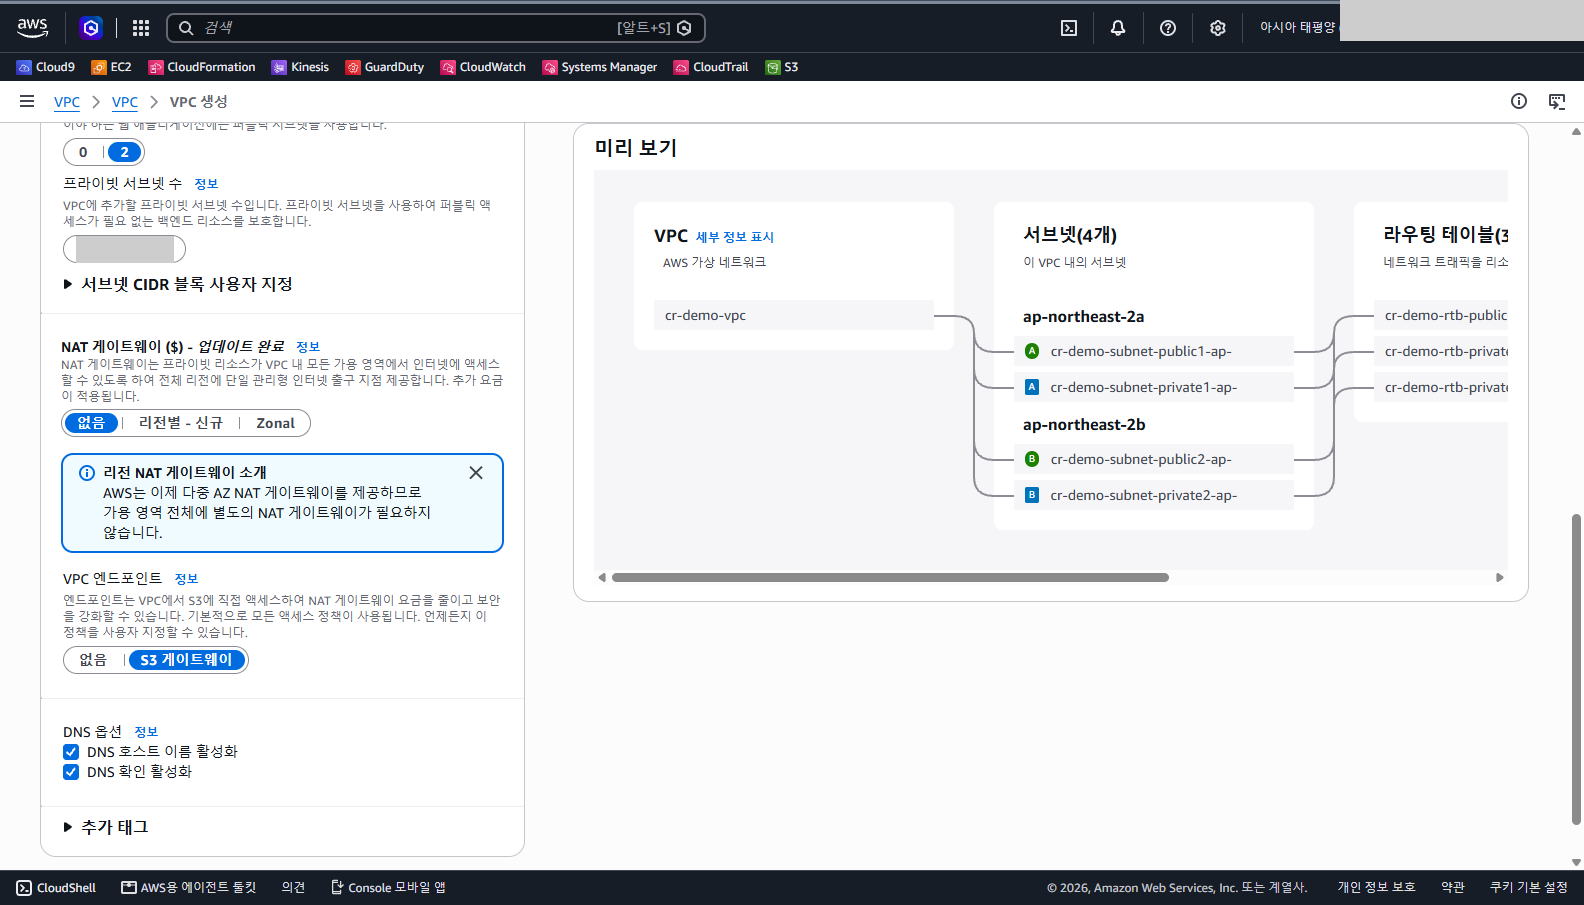Open the info panel icon near breadcrumbs

click(x=1519, y=101)
